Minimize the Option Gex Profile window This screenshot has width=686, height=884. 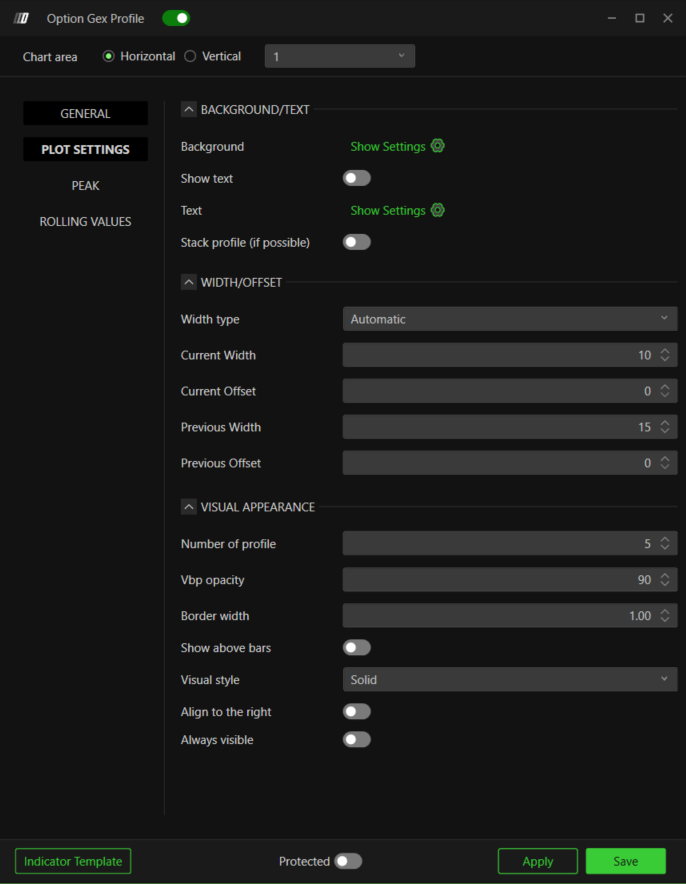point(612,19)
